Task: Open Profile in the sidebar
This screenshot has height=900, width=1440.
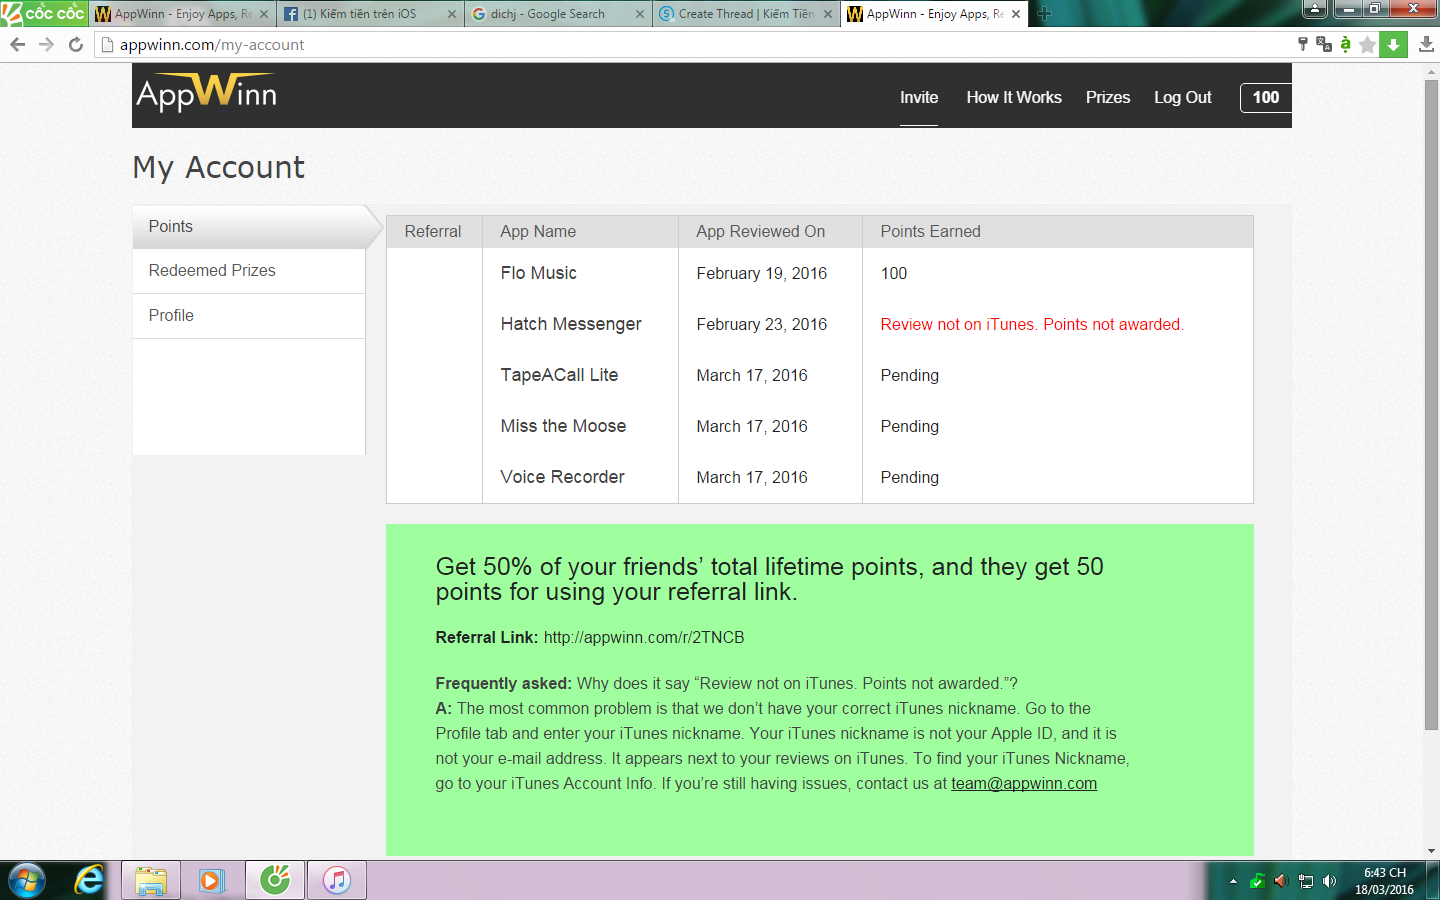Action: click(x=249, y=316)
